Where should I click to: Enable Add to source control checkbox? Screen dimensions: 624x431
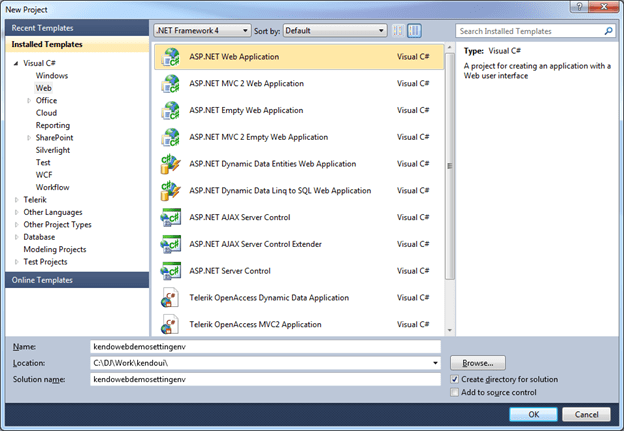tap(456, 393)
